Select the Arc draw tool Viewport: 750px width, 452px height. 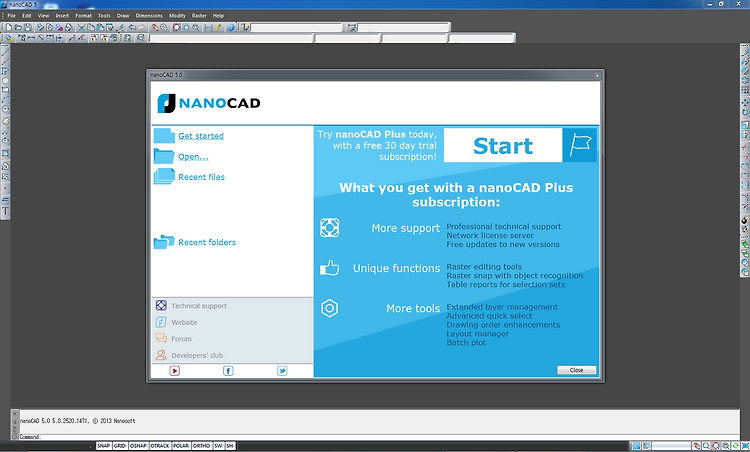6,99
